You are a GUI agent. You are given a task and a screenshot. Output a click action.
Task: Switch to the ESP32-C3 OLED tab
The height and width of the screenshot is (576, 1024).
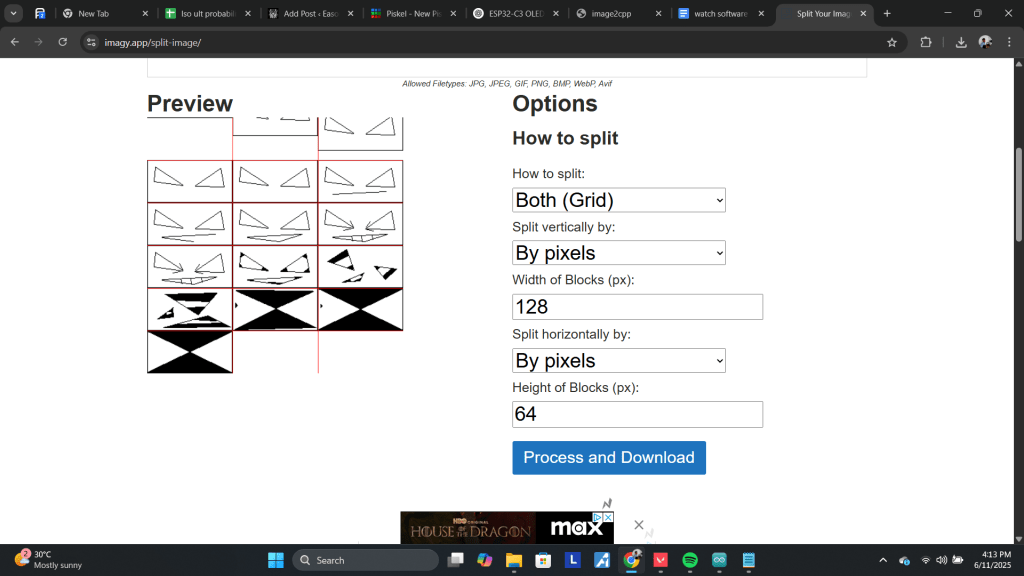pyautogui.click(x=515, y=14)
